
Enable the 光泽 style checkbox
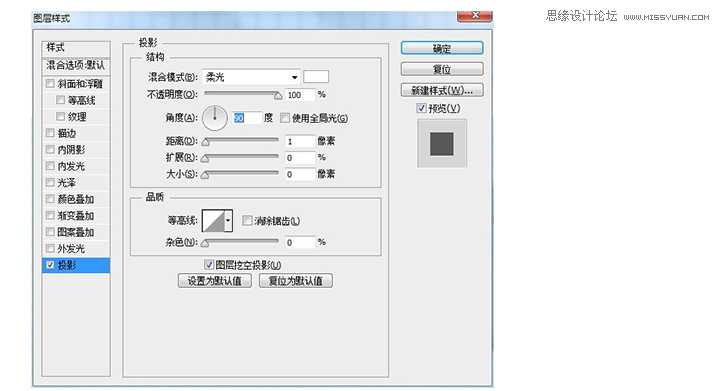click(50, 183)
